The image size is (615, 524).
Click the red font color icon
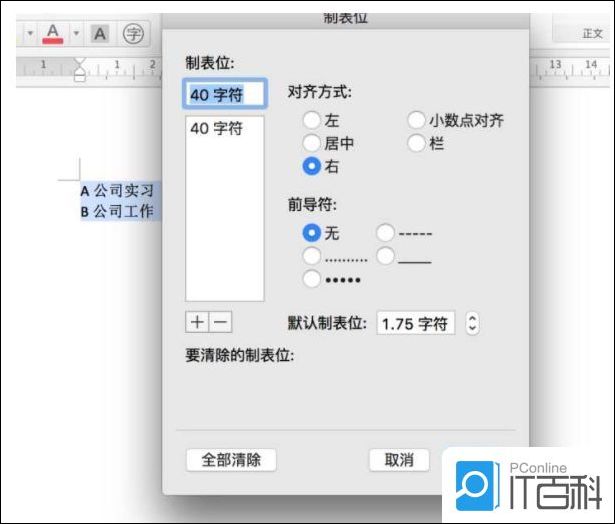pyautogui.click(x=53, y=34)
